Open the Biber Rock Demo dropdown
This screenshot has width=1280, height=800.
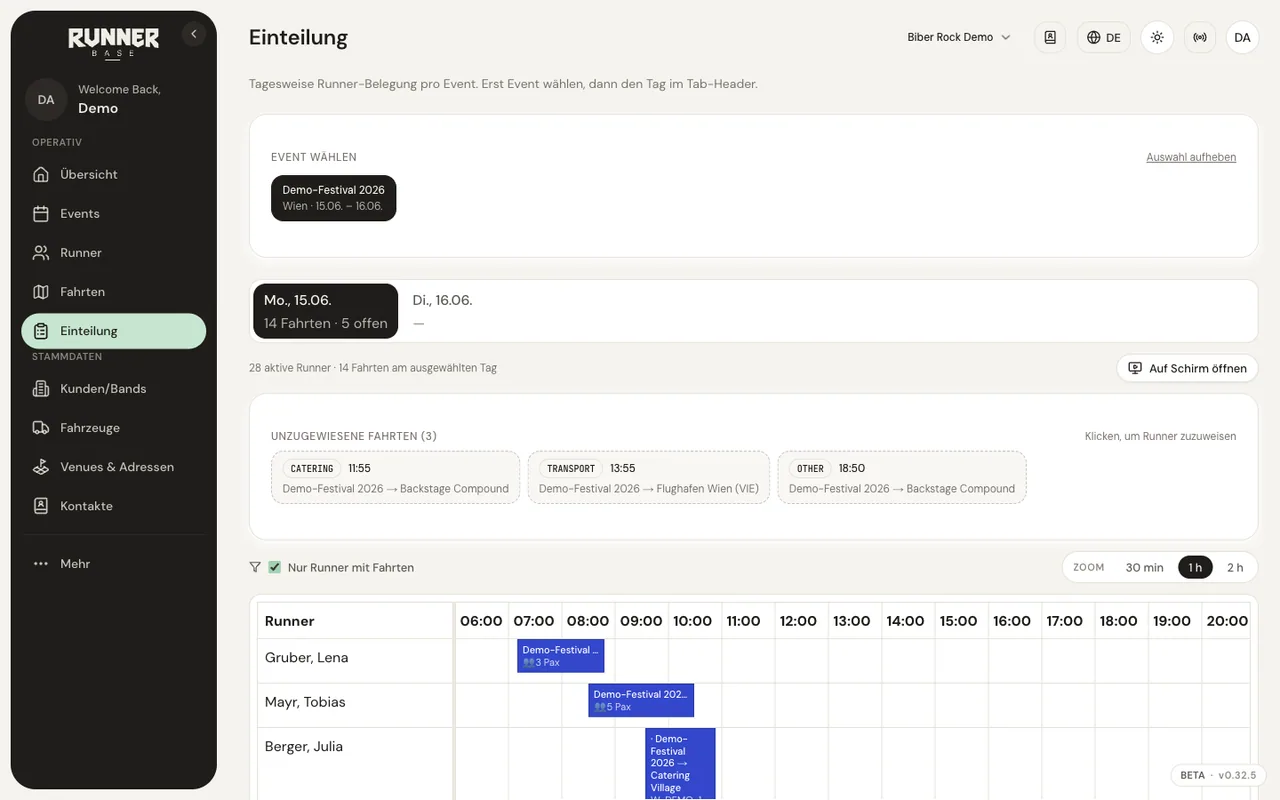959,37
